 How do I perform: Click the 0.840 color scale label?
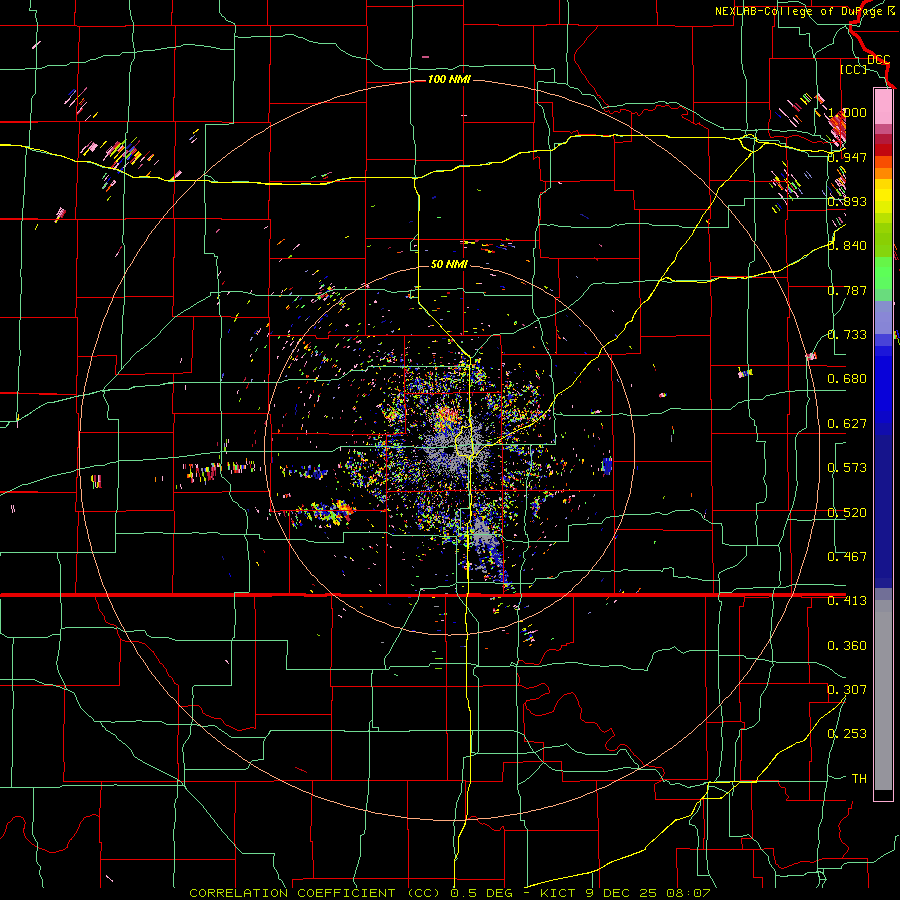tap(847, 246)
